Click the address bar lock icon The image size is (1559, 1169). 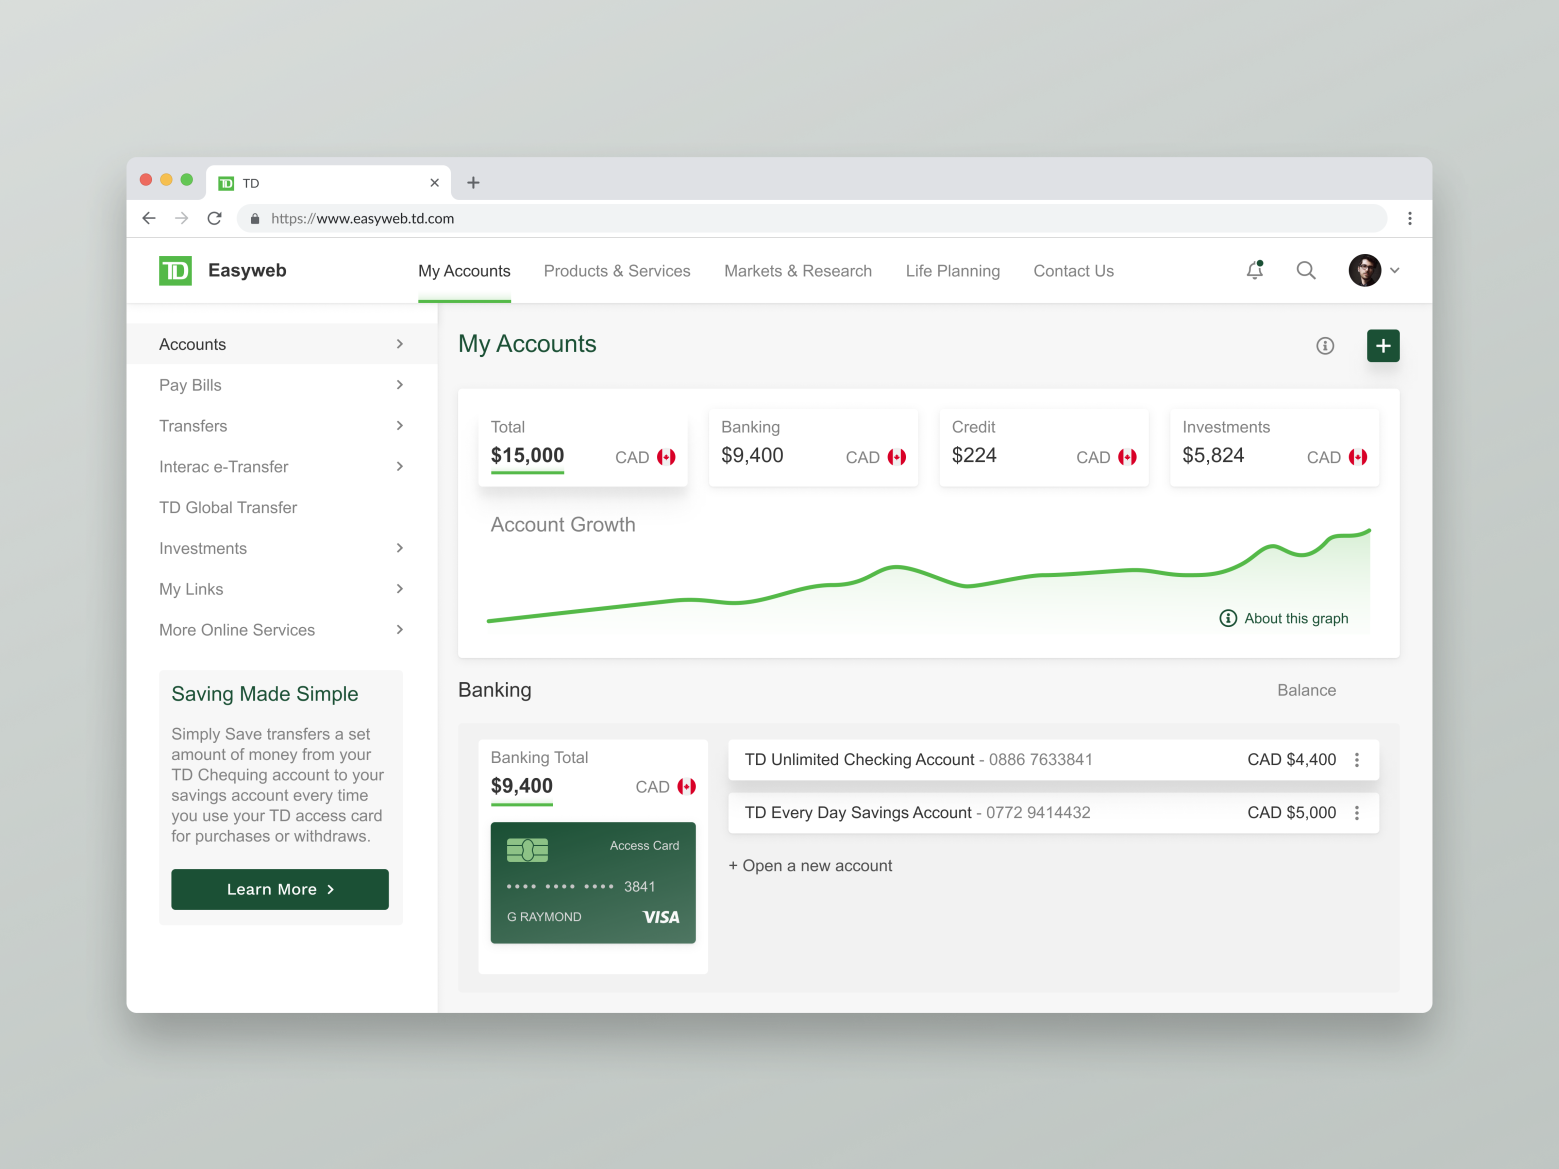[255, 218]
